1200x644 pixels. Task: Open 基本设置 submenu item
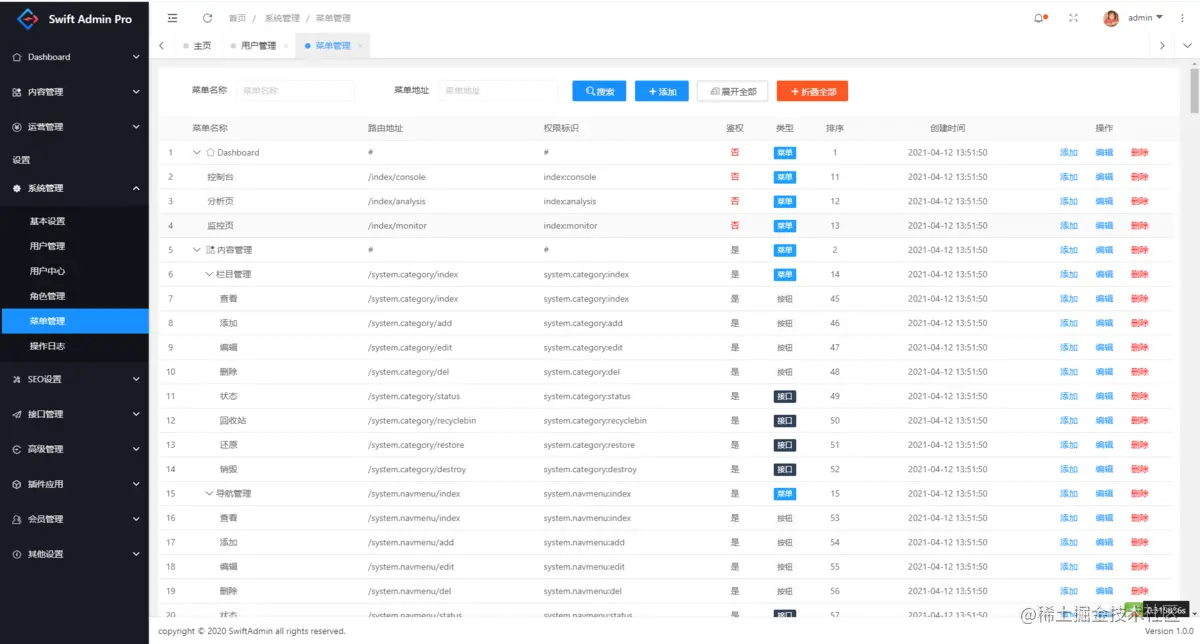tap(74, 221)
